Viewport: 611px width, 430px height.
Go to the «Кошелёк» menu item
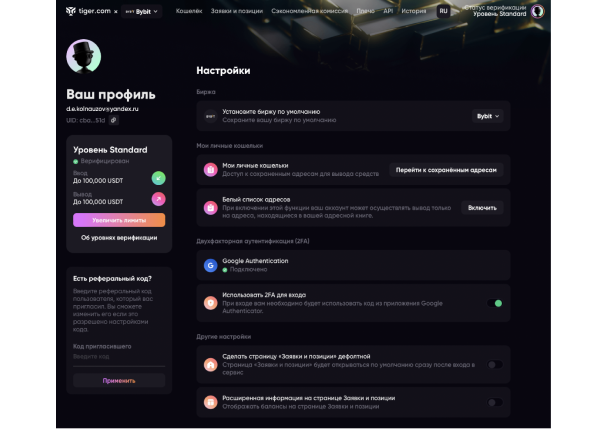tap(189, 12)
